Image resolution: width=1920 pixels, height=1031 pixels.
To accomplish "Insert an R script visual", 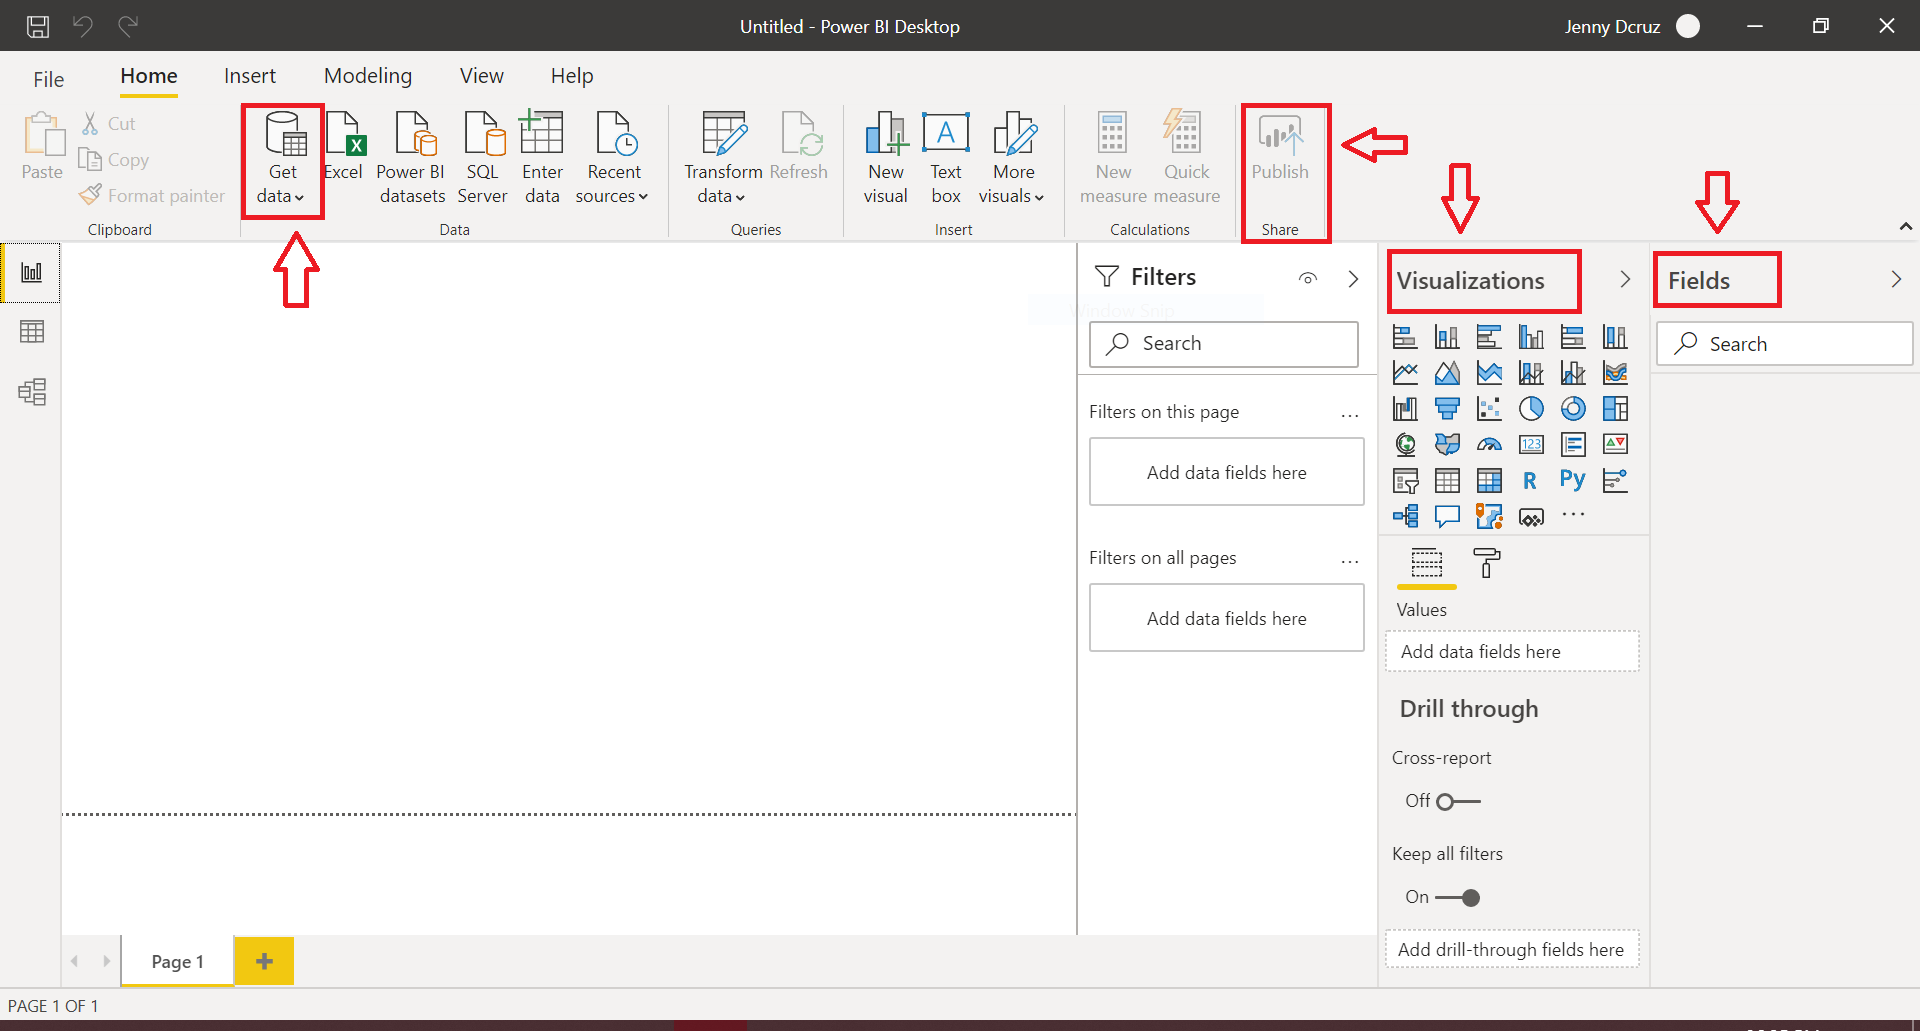I will click(1529, 480).
